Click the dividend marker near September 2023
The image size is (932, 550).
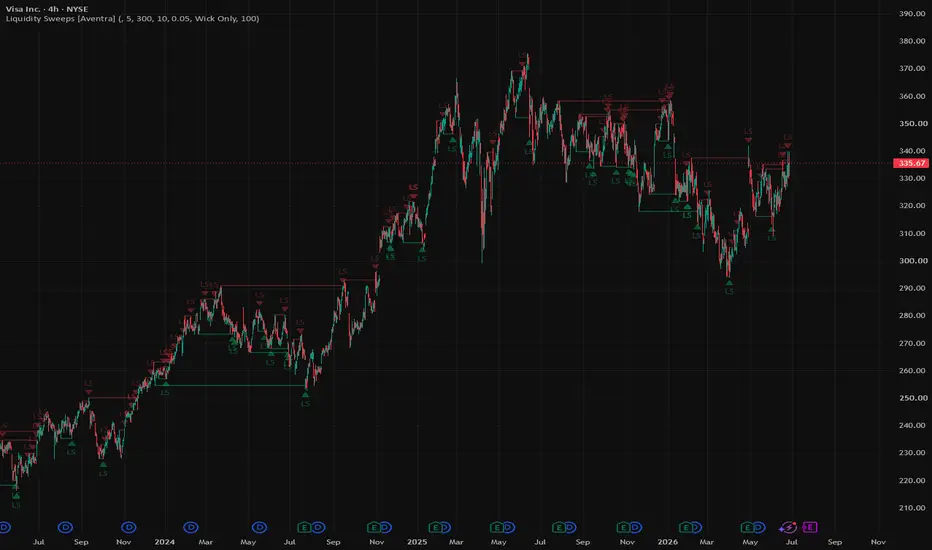[x=65, y=527]
